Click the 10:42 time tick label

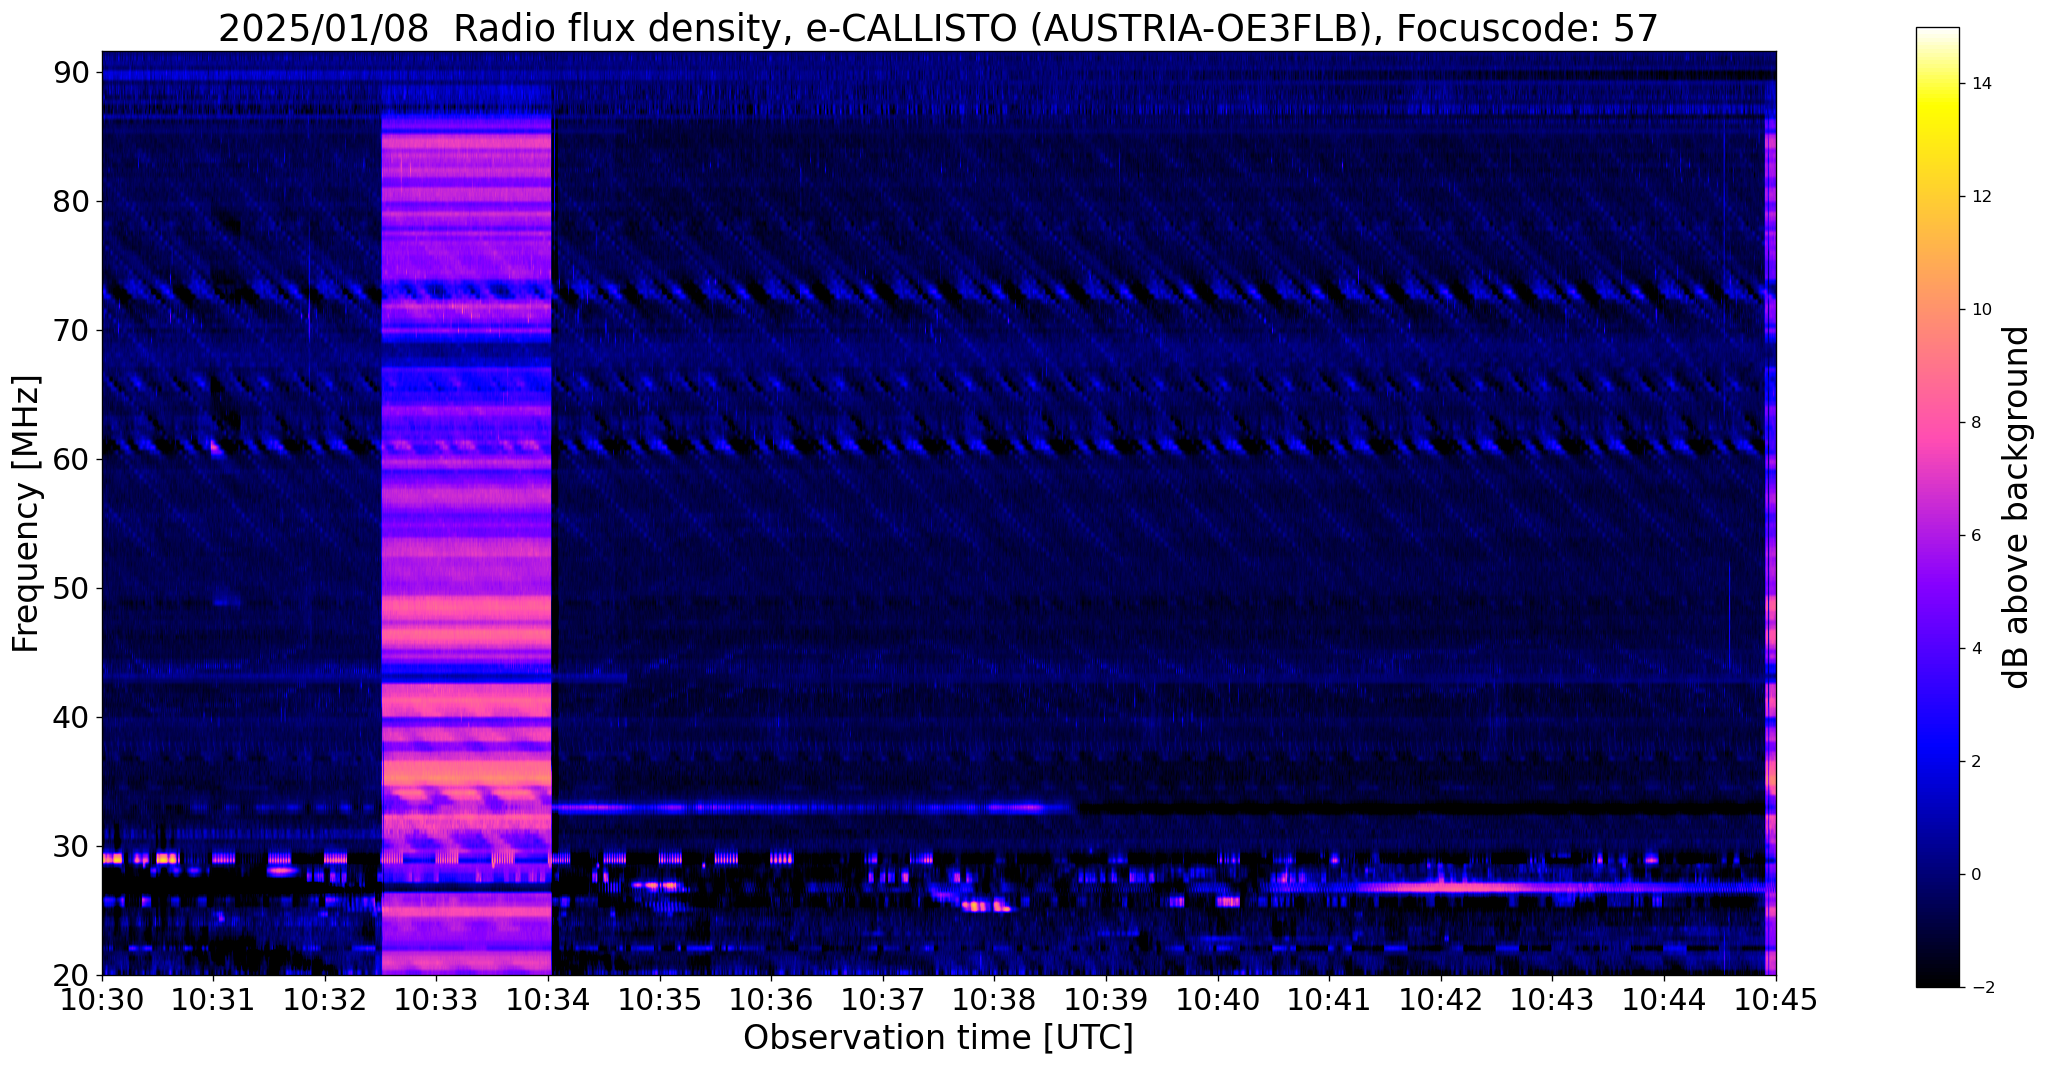1441,999
